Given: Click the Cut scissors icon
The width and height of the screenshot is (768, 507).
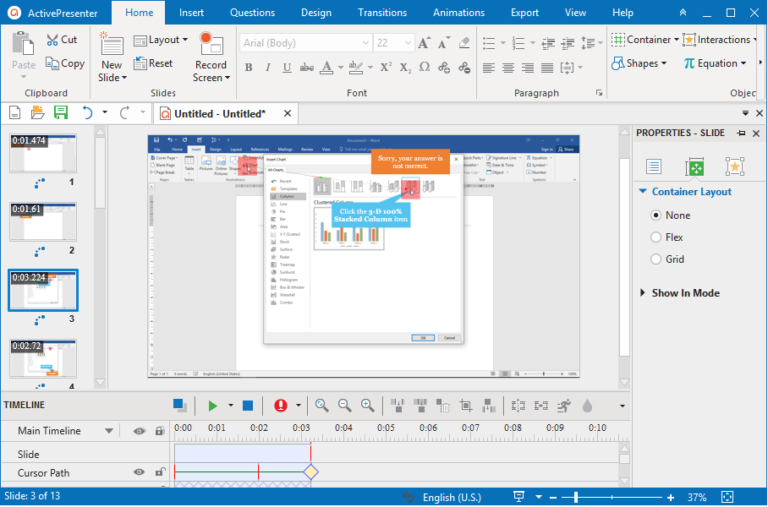Looking at the screenshot, I should (52, 40).
